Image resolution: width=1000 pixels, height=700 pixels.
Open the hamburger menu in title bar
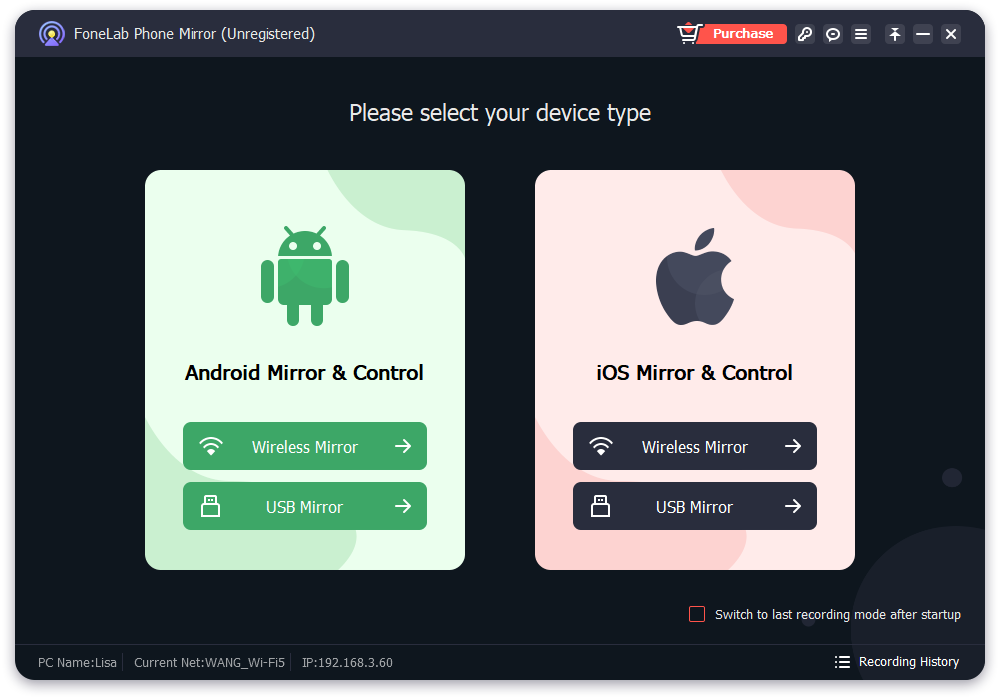[x=861, y=34]
